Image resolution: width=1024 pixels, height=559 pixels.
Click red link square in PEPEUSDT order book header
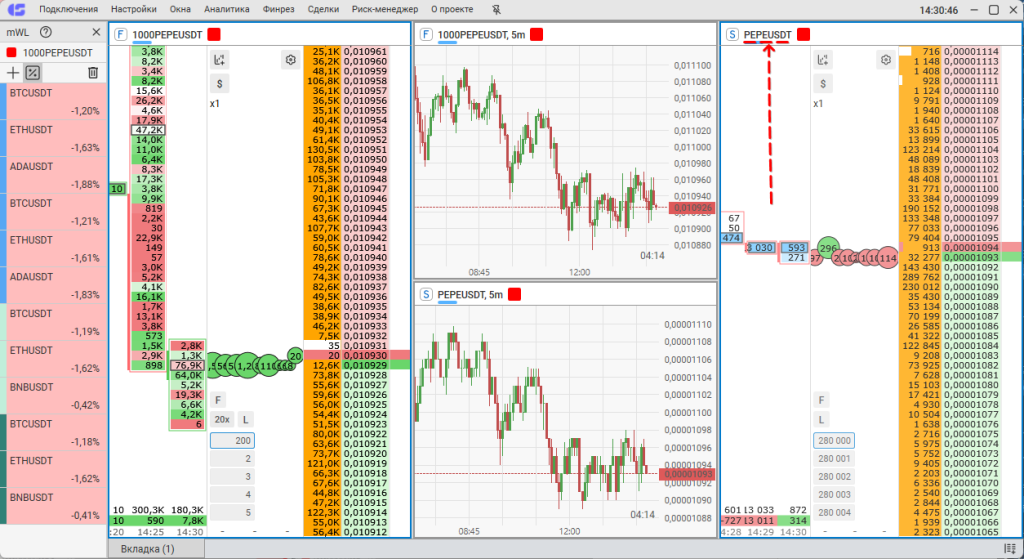(x=803, y=35)
